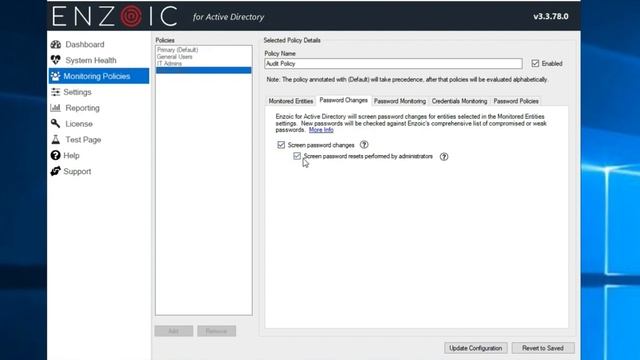Open Support handshake icon
This screenshot has width=640, height=360.
[56, 171]
